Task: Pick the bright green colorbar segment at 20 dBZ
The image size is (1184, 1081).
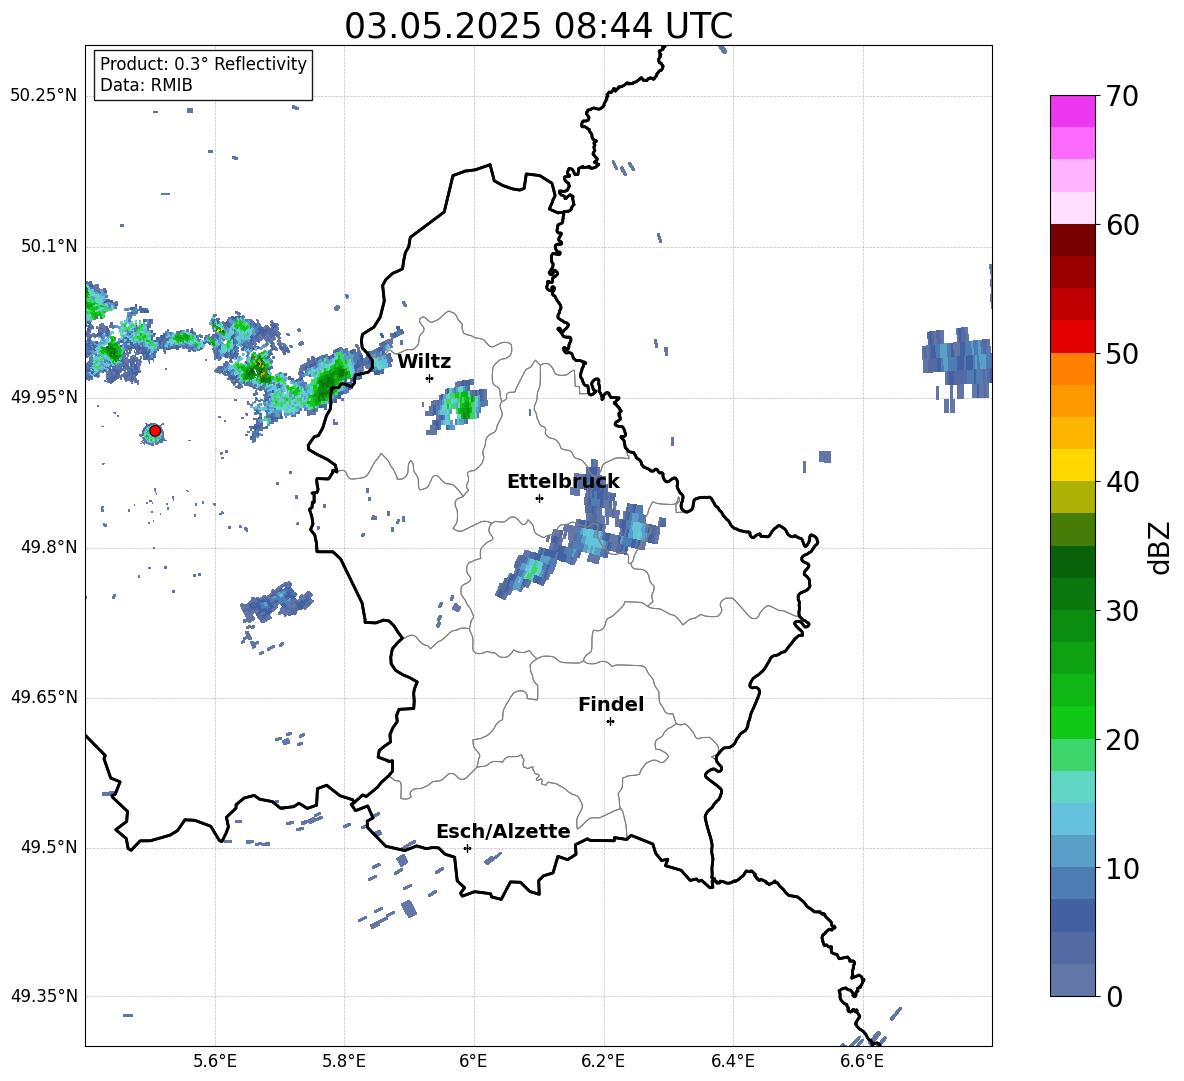Action: click(x=1072, y=722)
